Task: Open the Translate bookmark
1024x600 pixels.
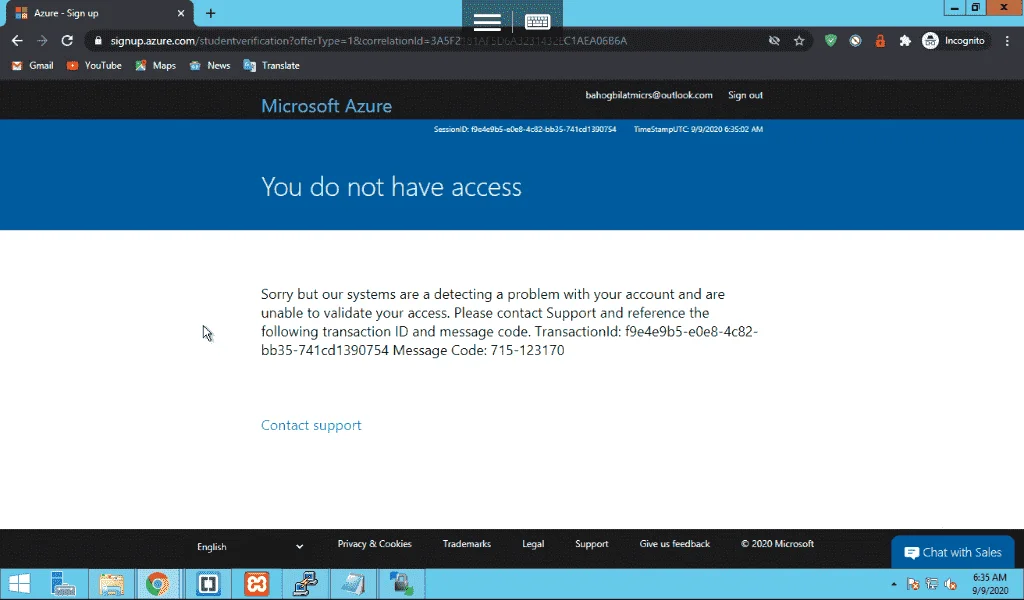Action: point(271,65)
